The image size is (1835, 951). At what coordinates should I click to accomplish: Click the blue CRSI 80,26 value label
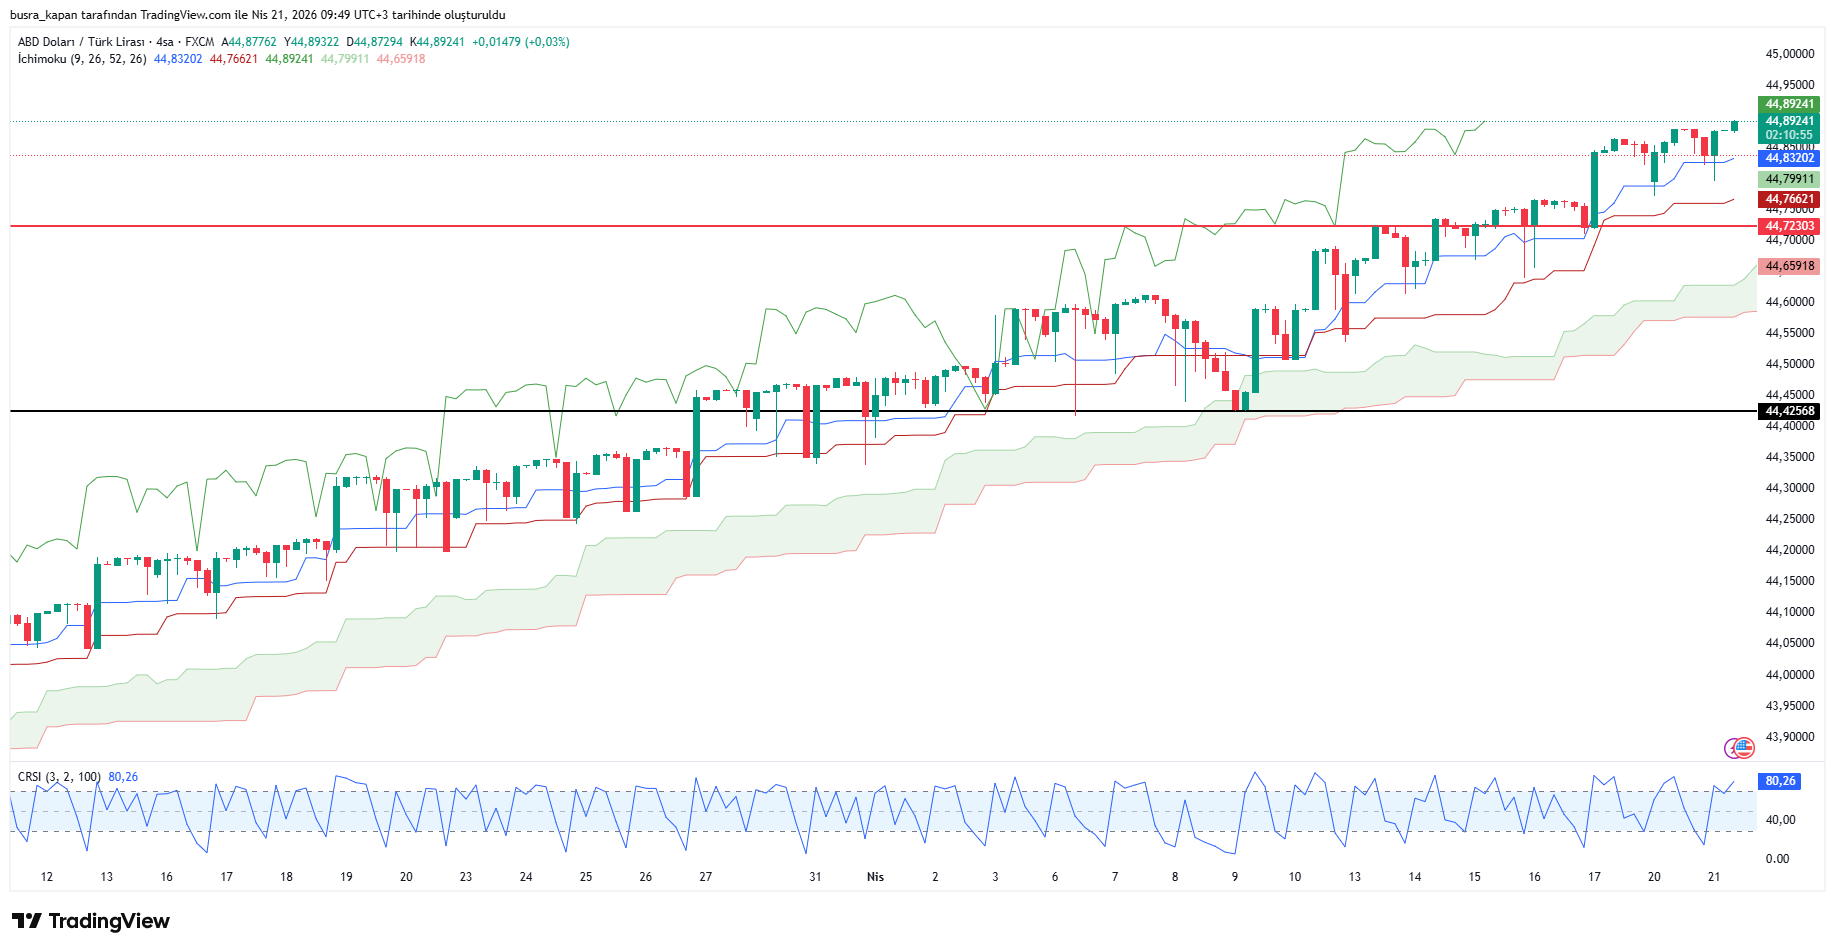coord(1779,781)
